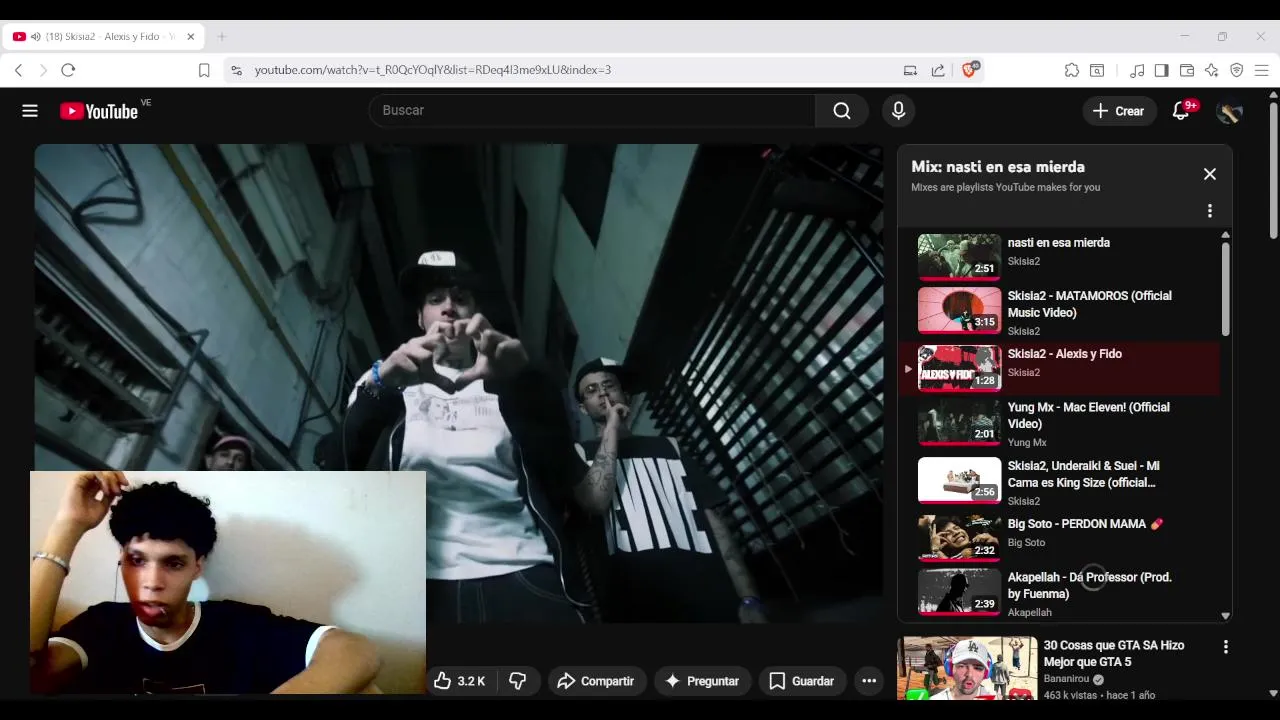The width and height of the screenshot is (1280, 720).
Task: Click the address bar URL
Action: (432, 70)
